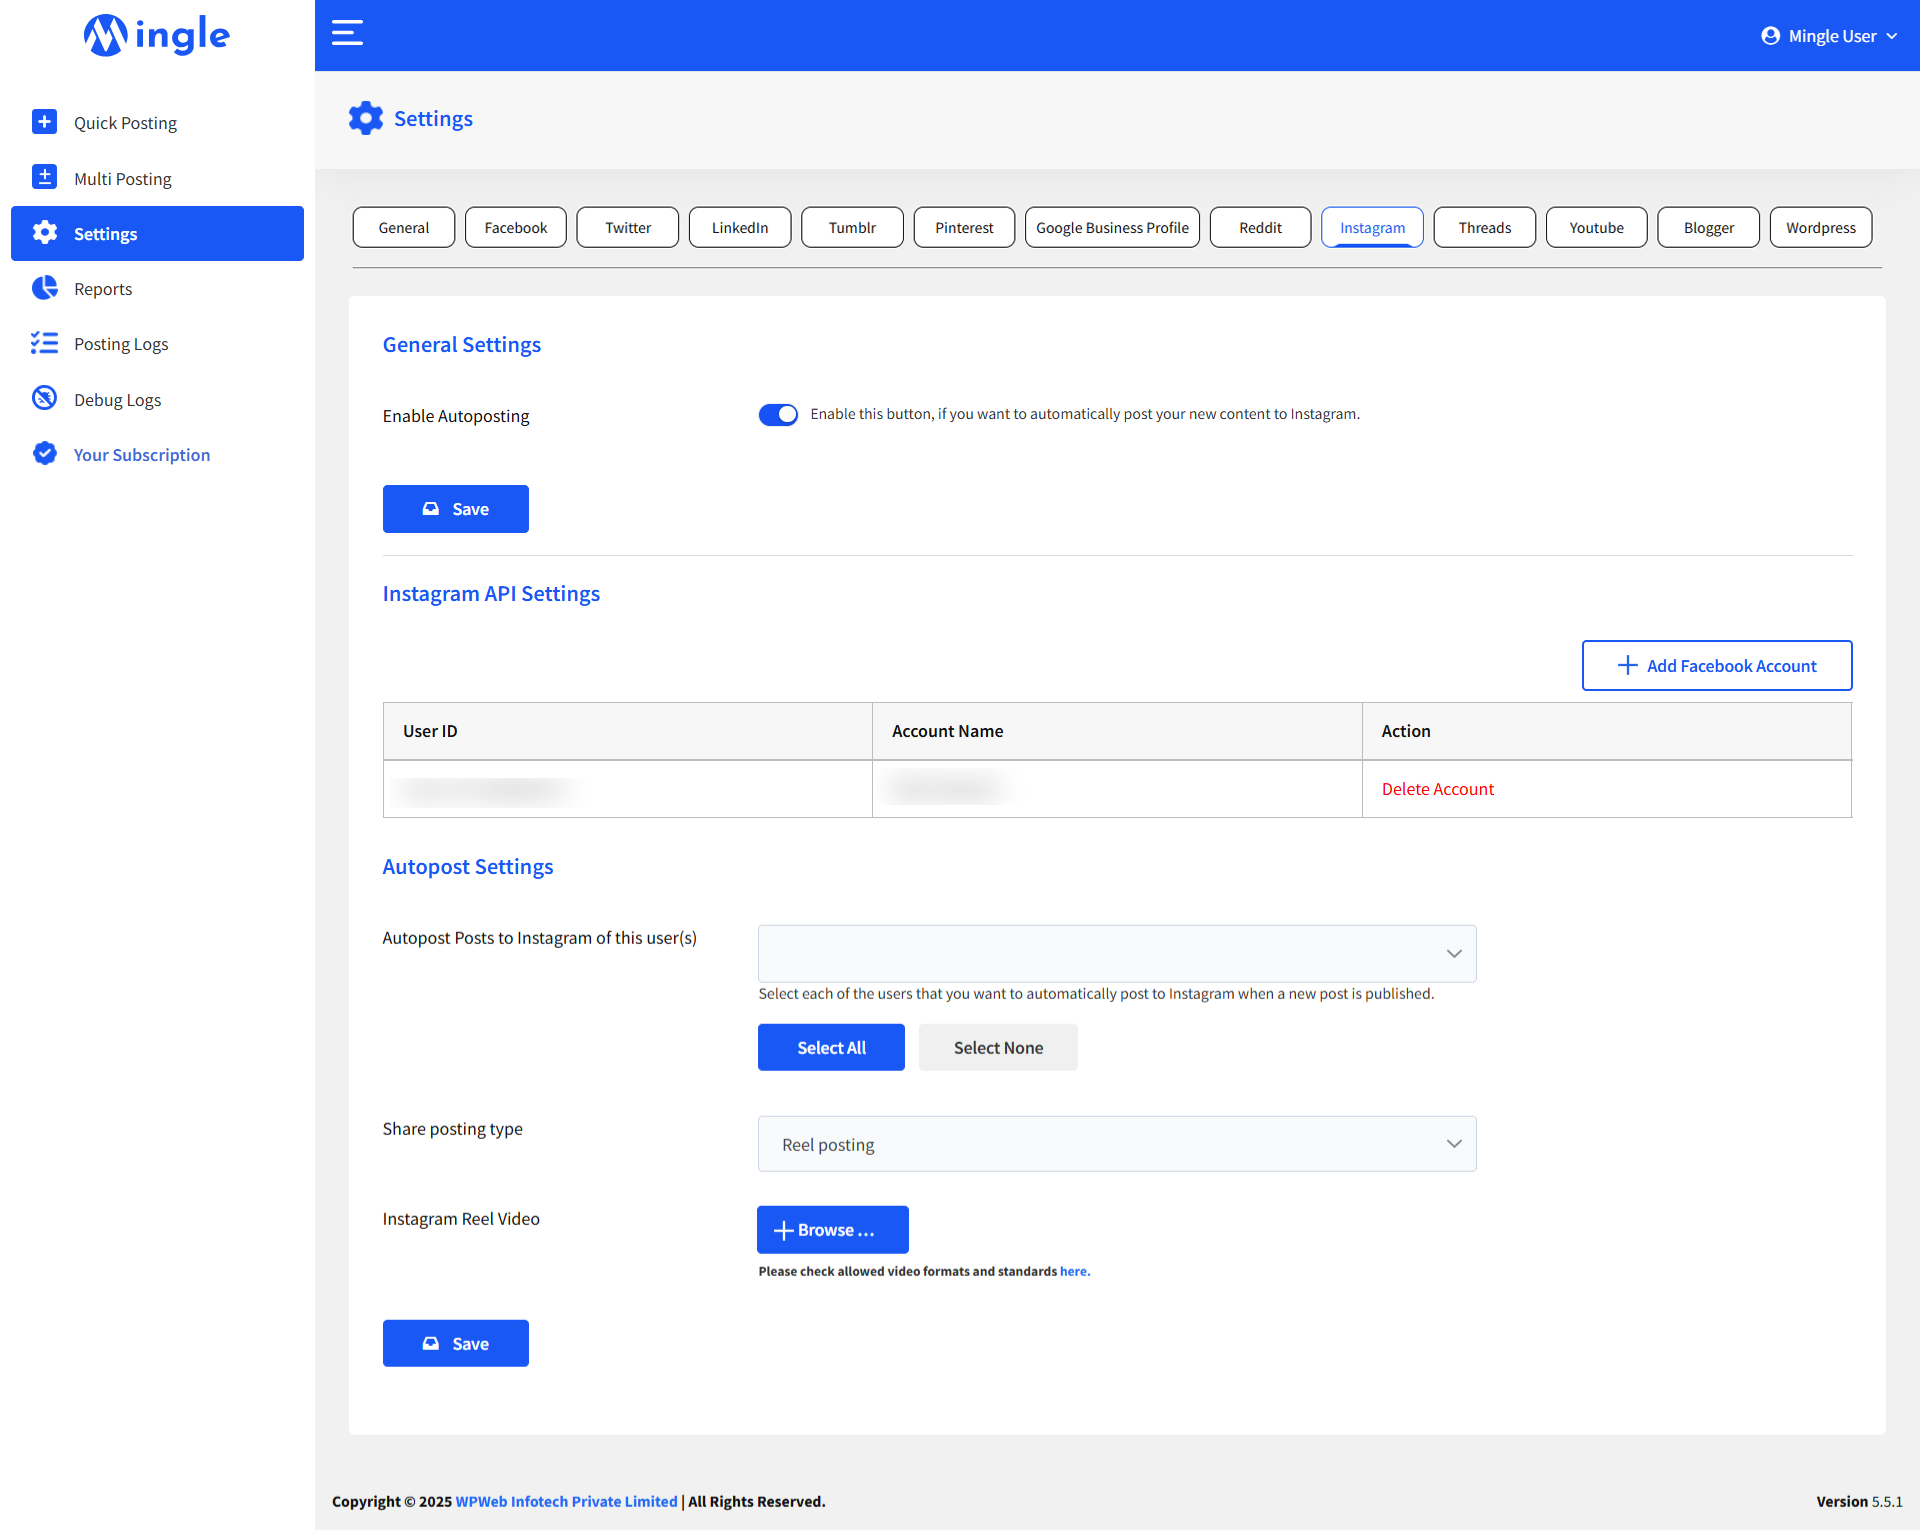The image size is (1920, 1531).
Task: Open WPWeb Infotech Private Limited link
Action: click(x=566, y=1501)
